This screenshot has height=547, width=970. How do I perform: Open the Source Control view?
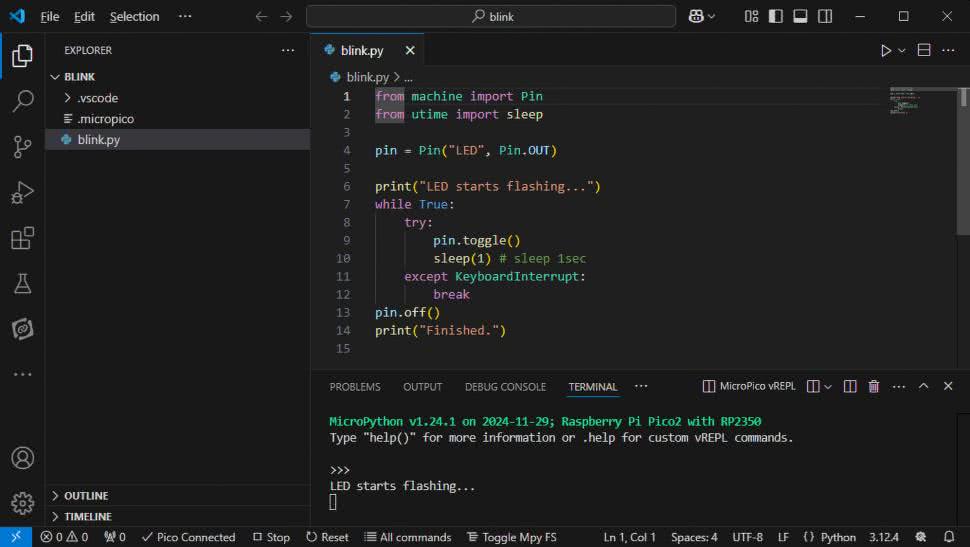point(22,147)
